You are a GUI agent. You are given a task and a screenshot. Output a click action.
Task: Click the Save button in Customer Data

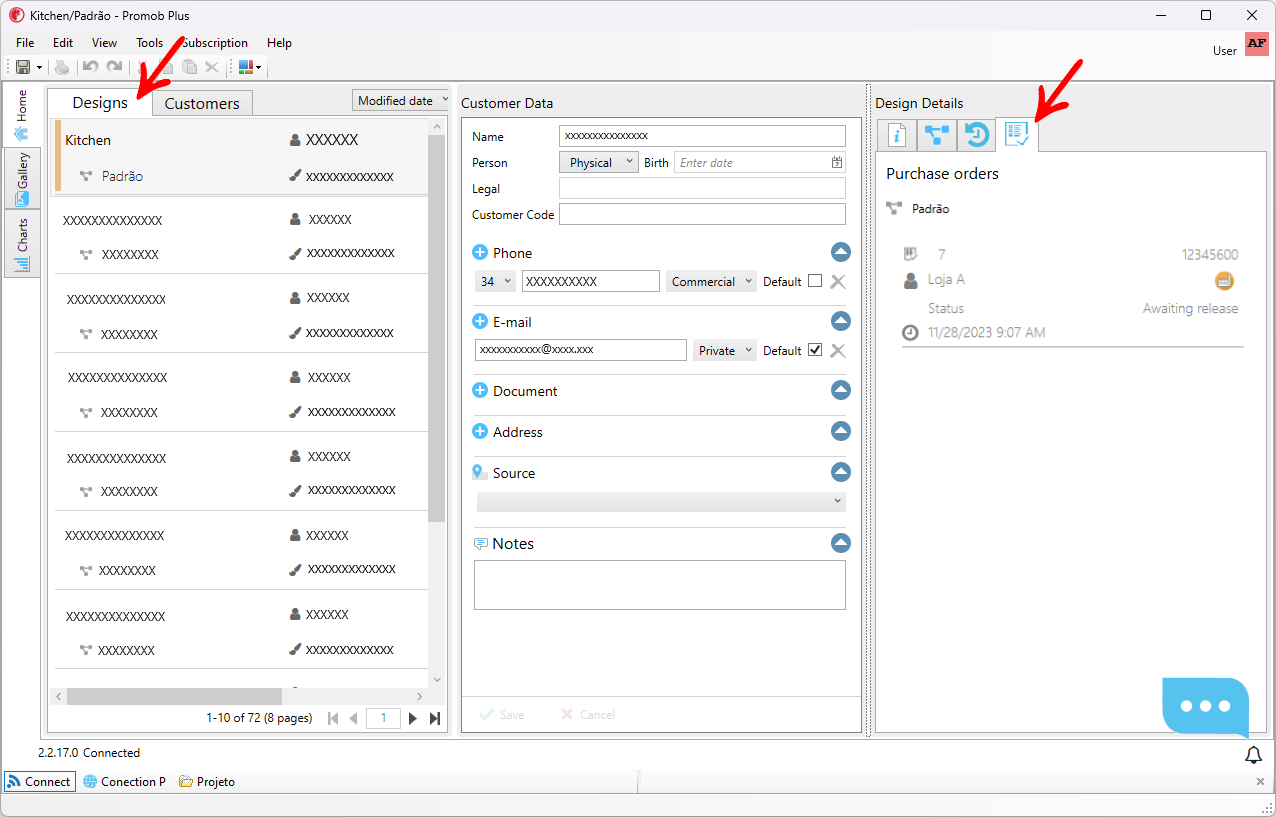tap(502, 714)
